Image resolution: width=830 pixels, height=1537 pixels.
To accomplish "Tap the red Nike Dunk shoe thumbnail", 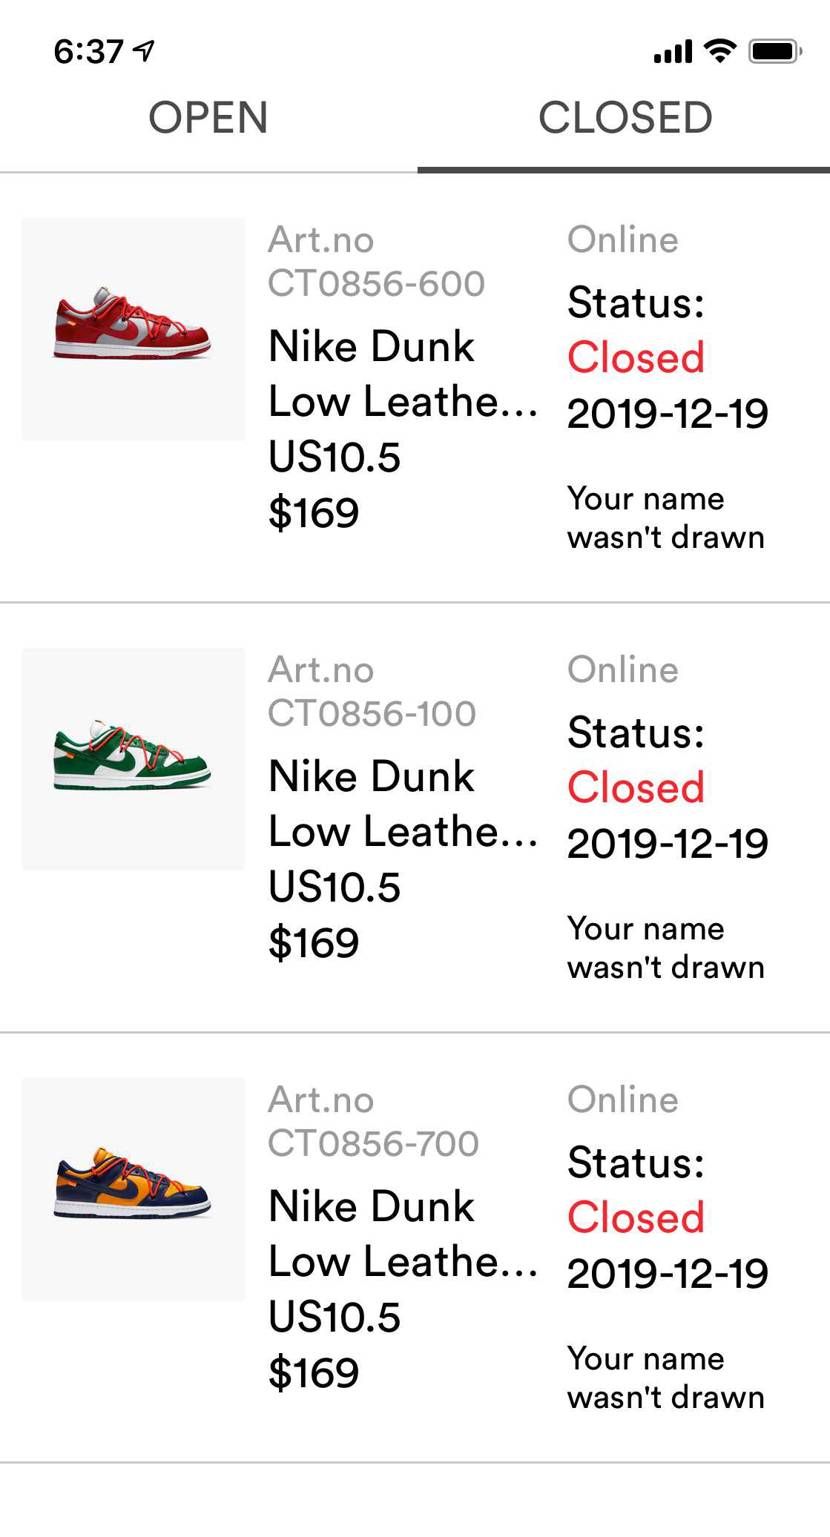I will point(133,329).
